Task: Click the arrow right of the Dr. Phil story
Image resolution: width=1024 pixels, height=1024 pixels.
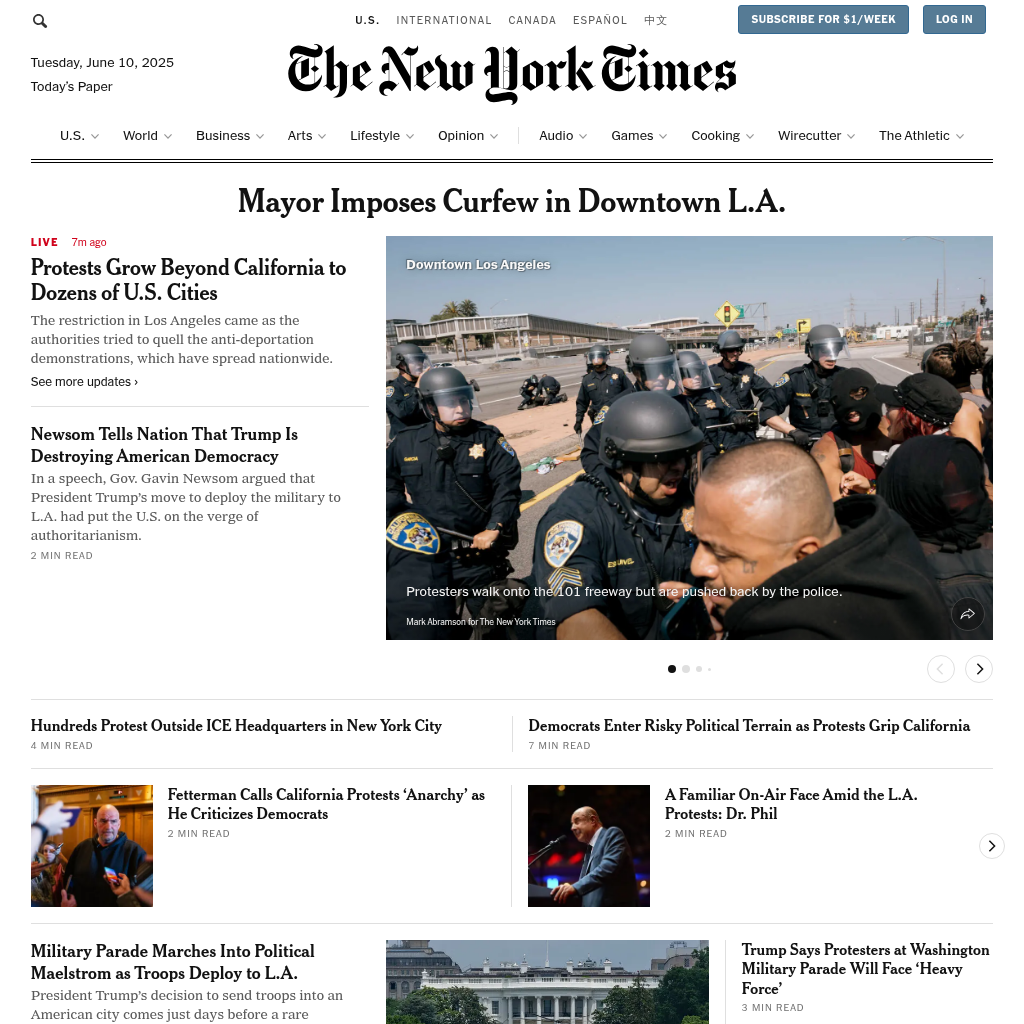Action: pos(991,846)
